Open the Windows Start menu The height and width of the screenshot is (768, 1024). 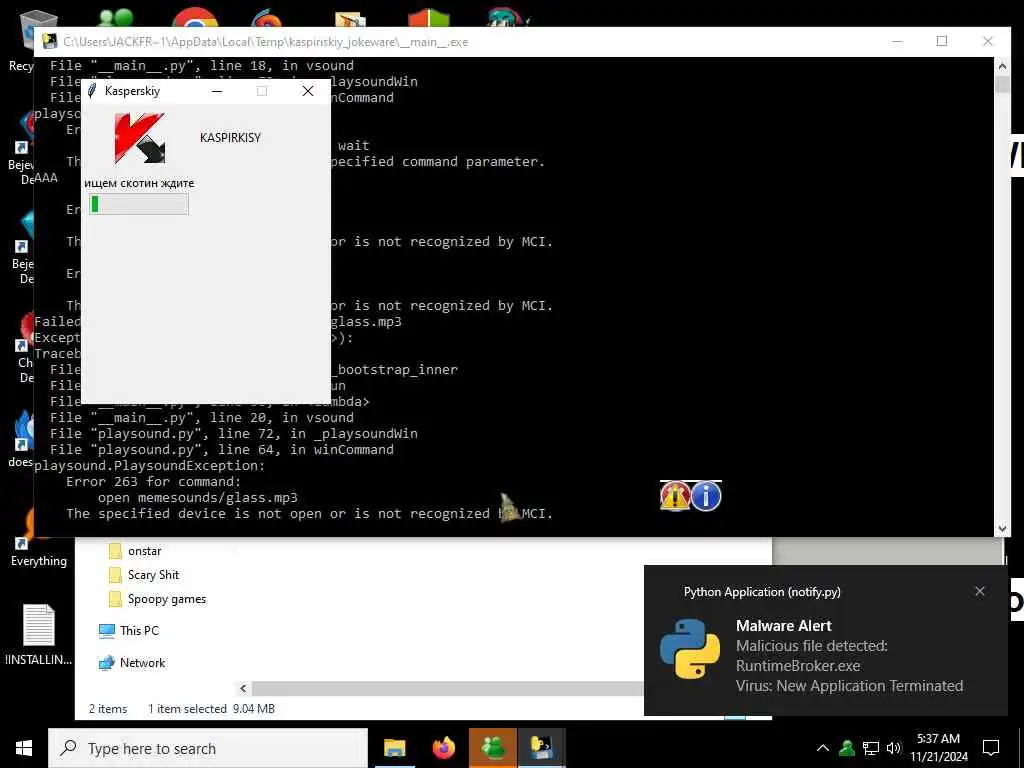click(x=24, y=748)
